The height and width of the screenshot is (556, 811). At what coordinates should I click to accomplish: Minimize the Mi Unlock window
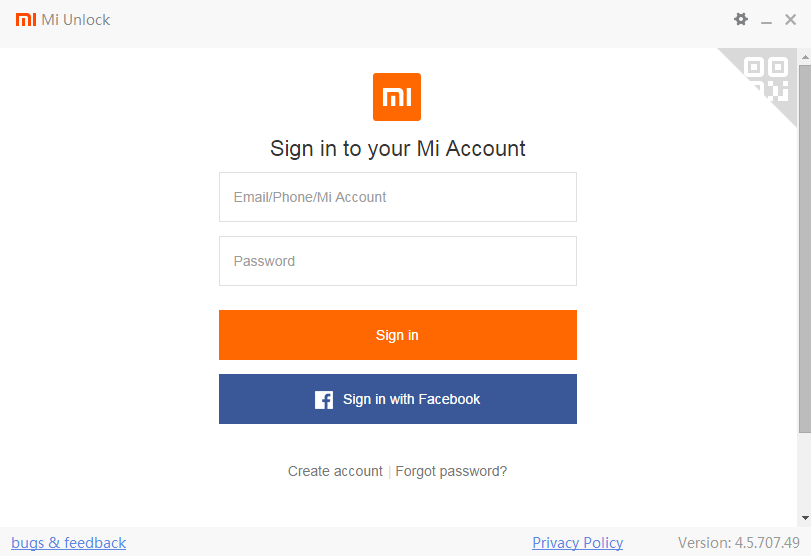click(767, 20)
